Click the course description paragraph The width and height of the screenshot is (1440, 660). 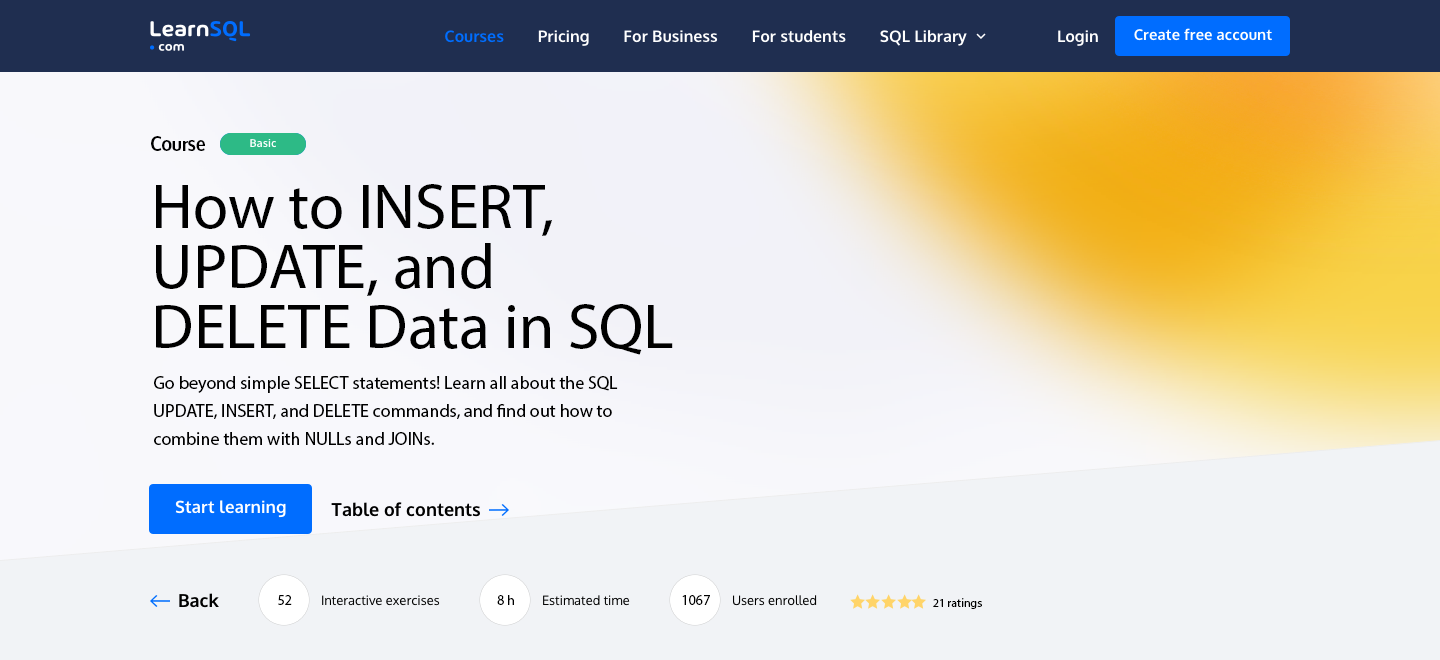[385, 411]
